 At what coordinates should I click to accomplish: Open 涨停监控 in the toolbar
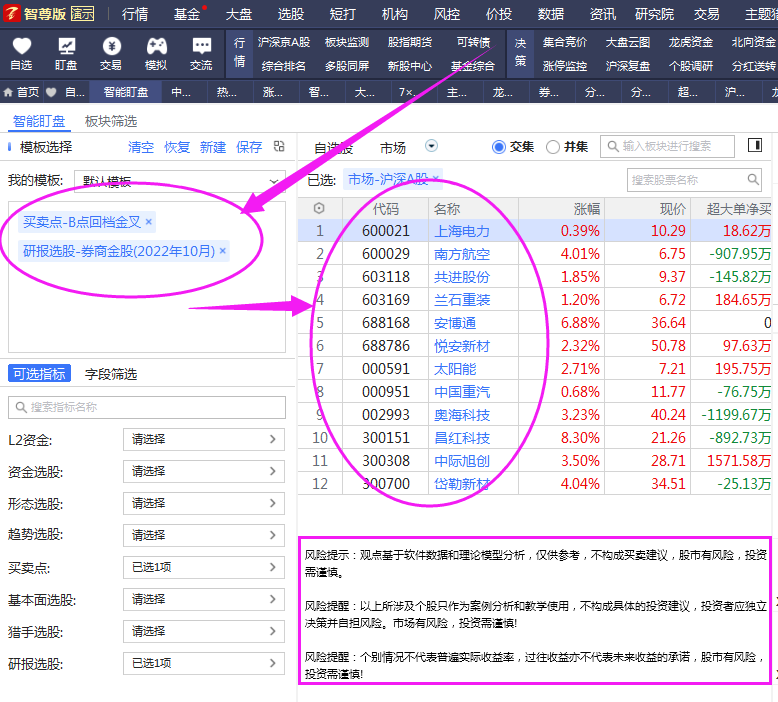tap(565, 65)
